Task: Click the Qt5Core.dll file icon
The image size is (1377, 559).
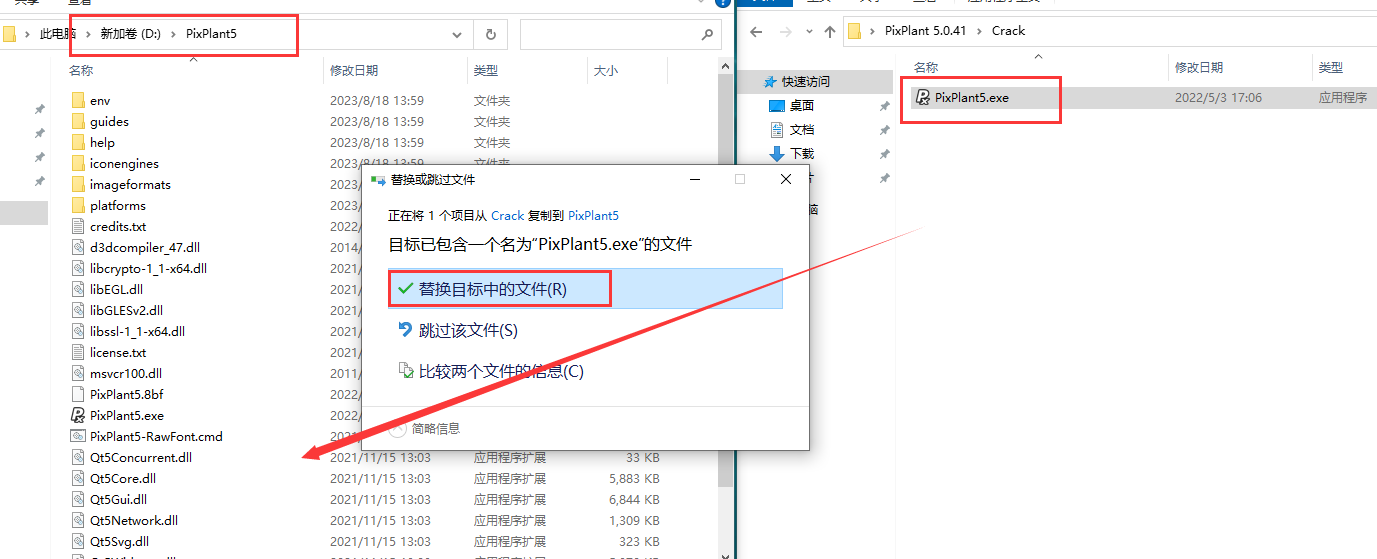Action: point(78,478)
